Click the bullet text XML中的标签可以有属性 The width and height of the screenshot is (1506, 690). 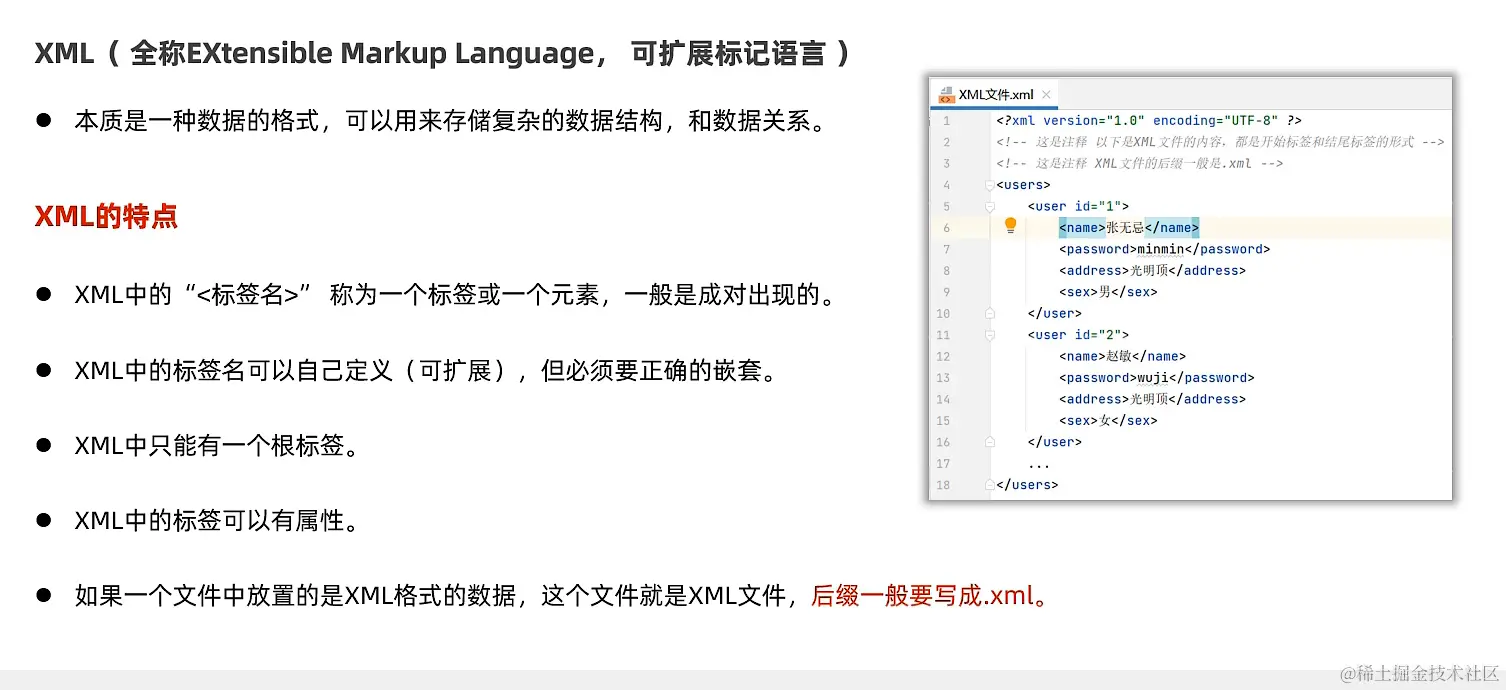[217, 521]
